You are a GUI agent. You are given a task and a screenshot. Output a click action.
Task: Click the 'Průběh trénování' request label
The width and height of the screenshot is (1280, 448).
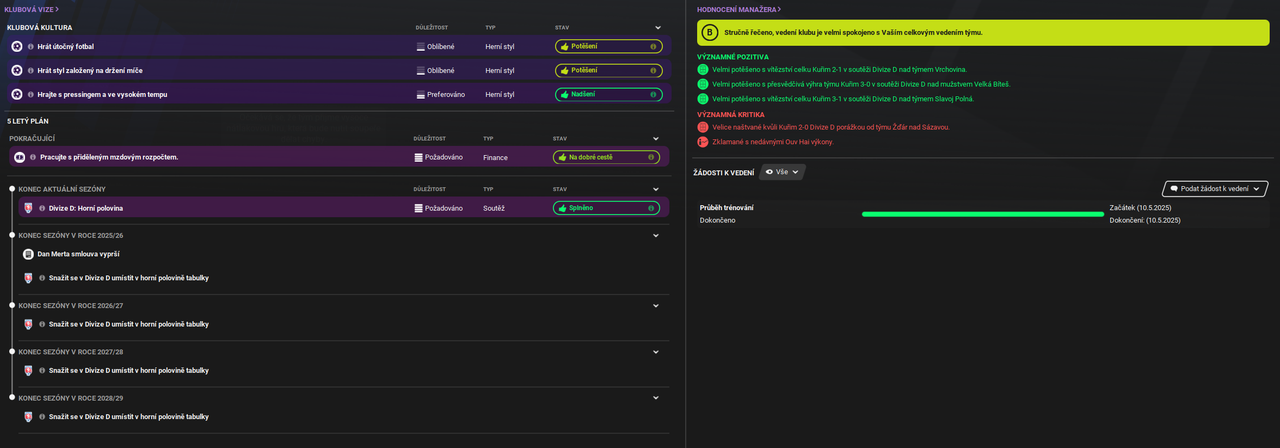(x=727, y=207)
